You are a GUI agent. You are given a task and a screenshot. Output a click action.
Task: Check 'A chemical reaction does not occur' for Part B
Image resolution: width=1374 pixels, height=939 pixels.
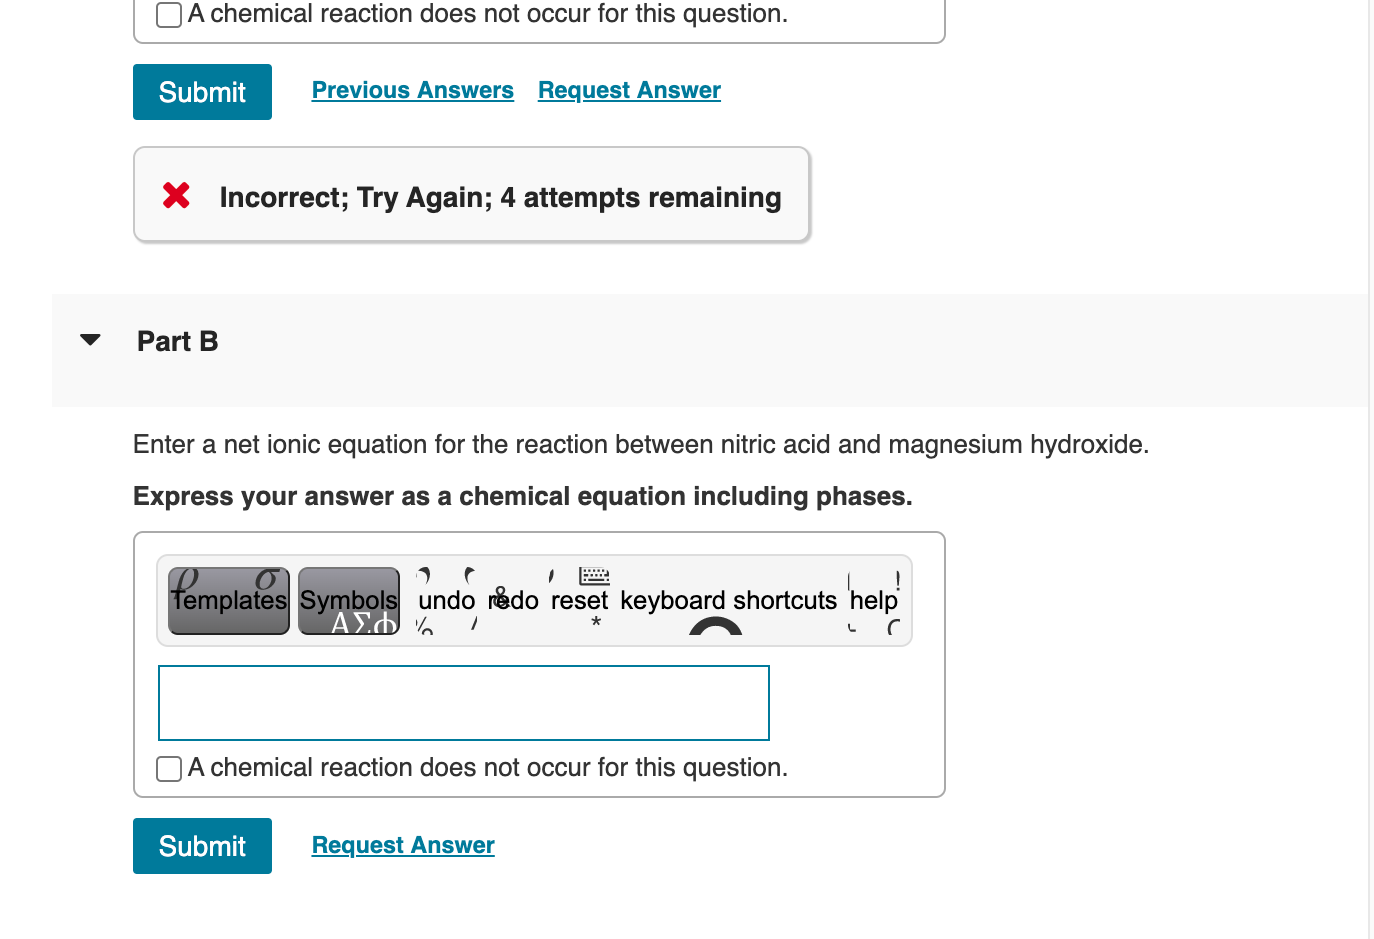pyautogui.click(x=168, y=768)
